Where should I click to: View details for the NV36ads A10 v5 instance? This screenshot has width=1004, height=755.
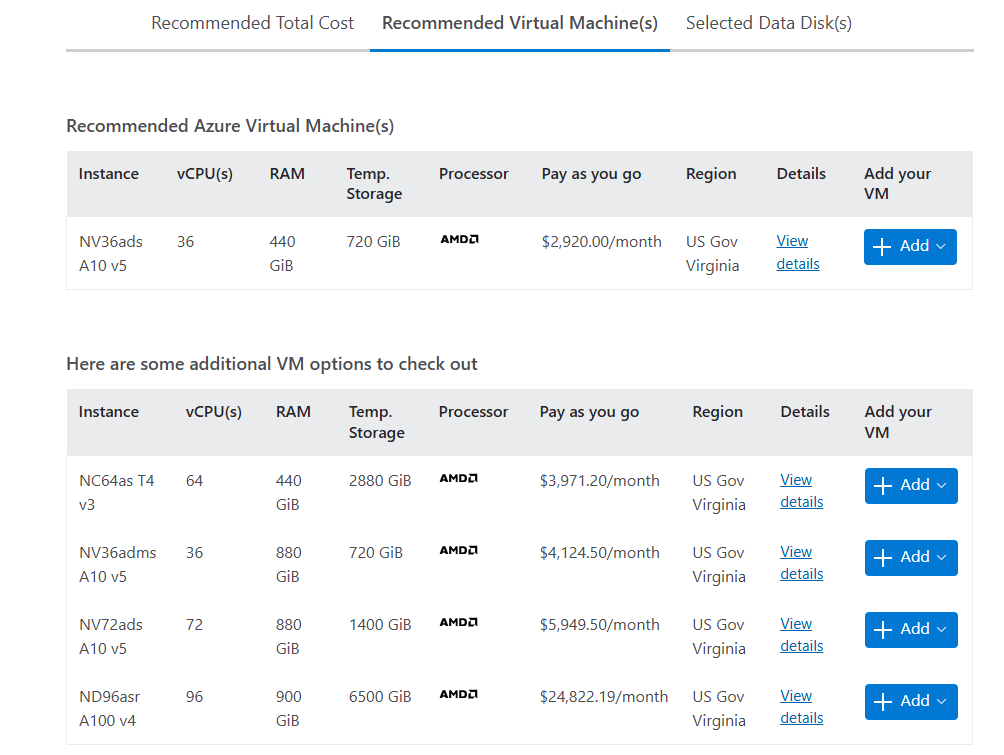click(797, 252)
